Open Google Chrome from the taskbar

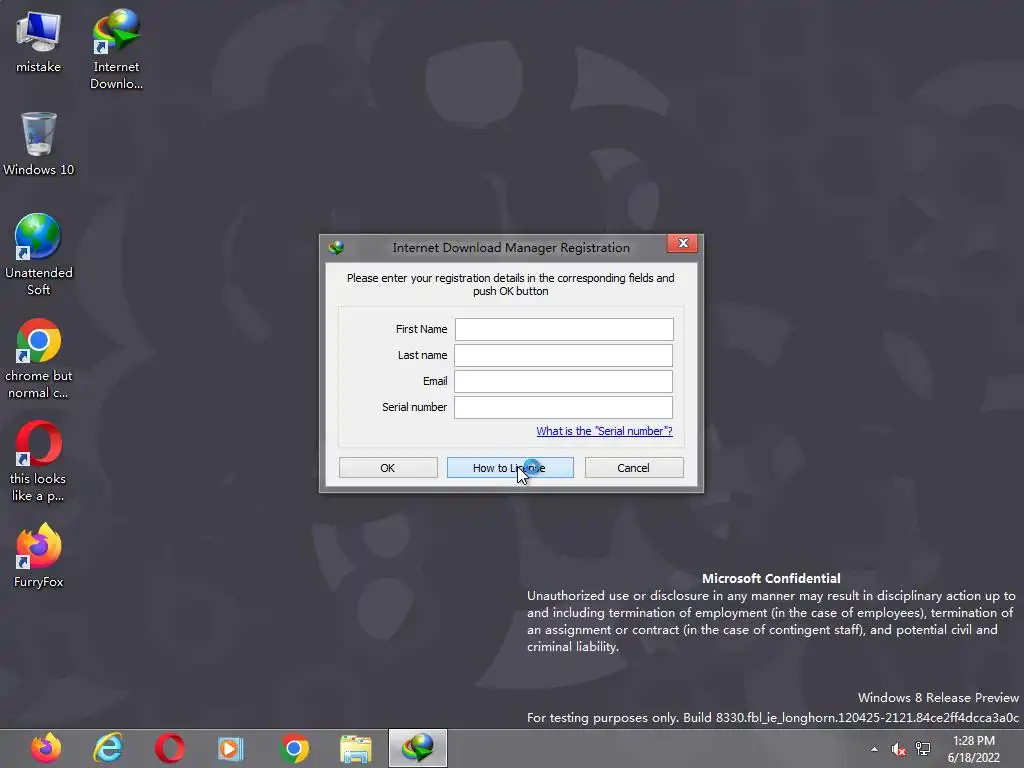pyautogui.click(x=294, y=748)
